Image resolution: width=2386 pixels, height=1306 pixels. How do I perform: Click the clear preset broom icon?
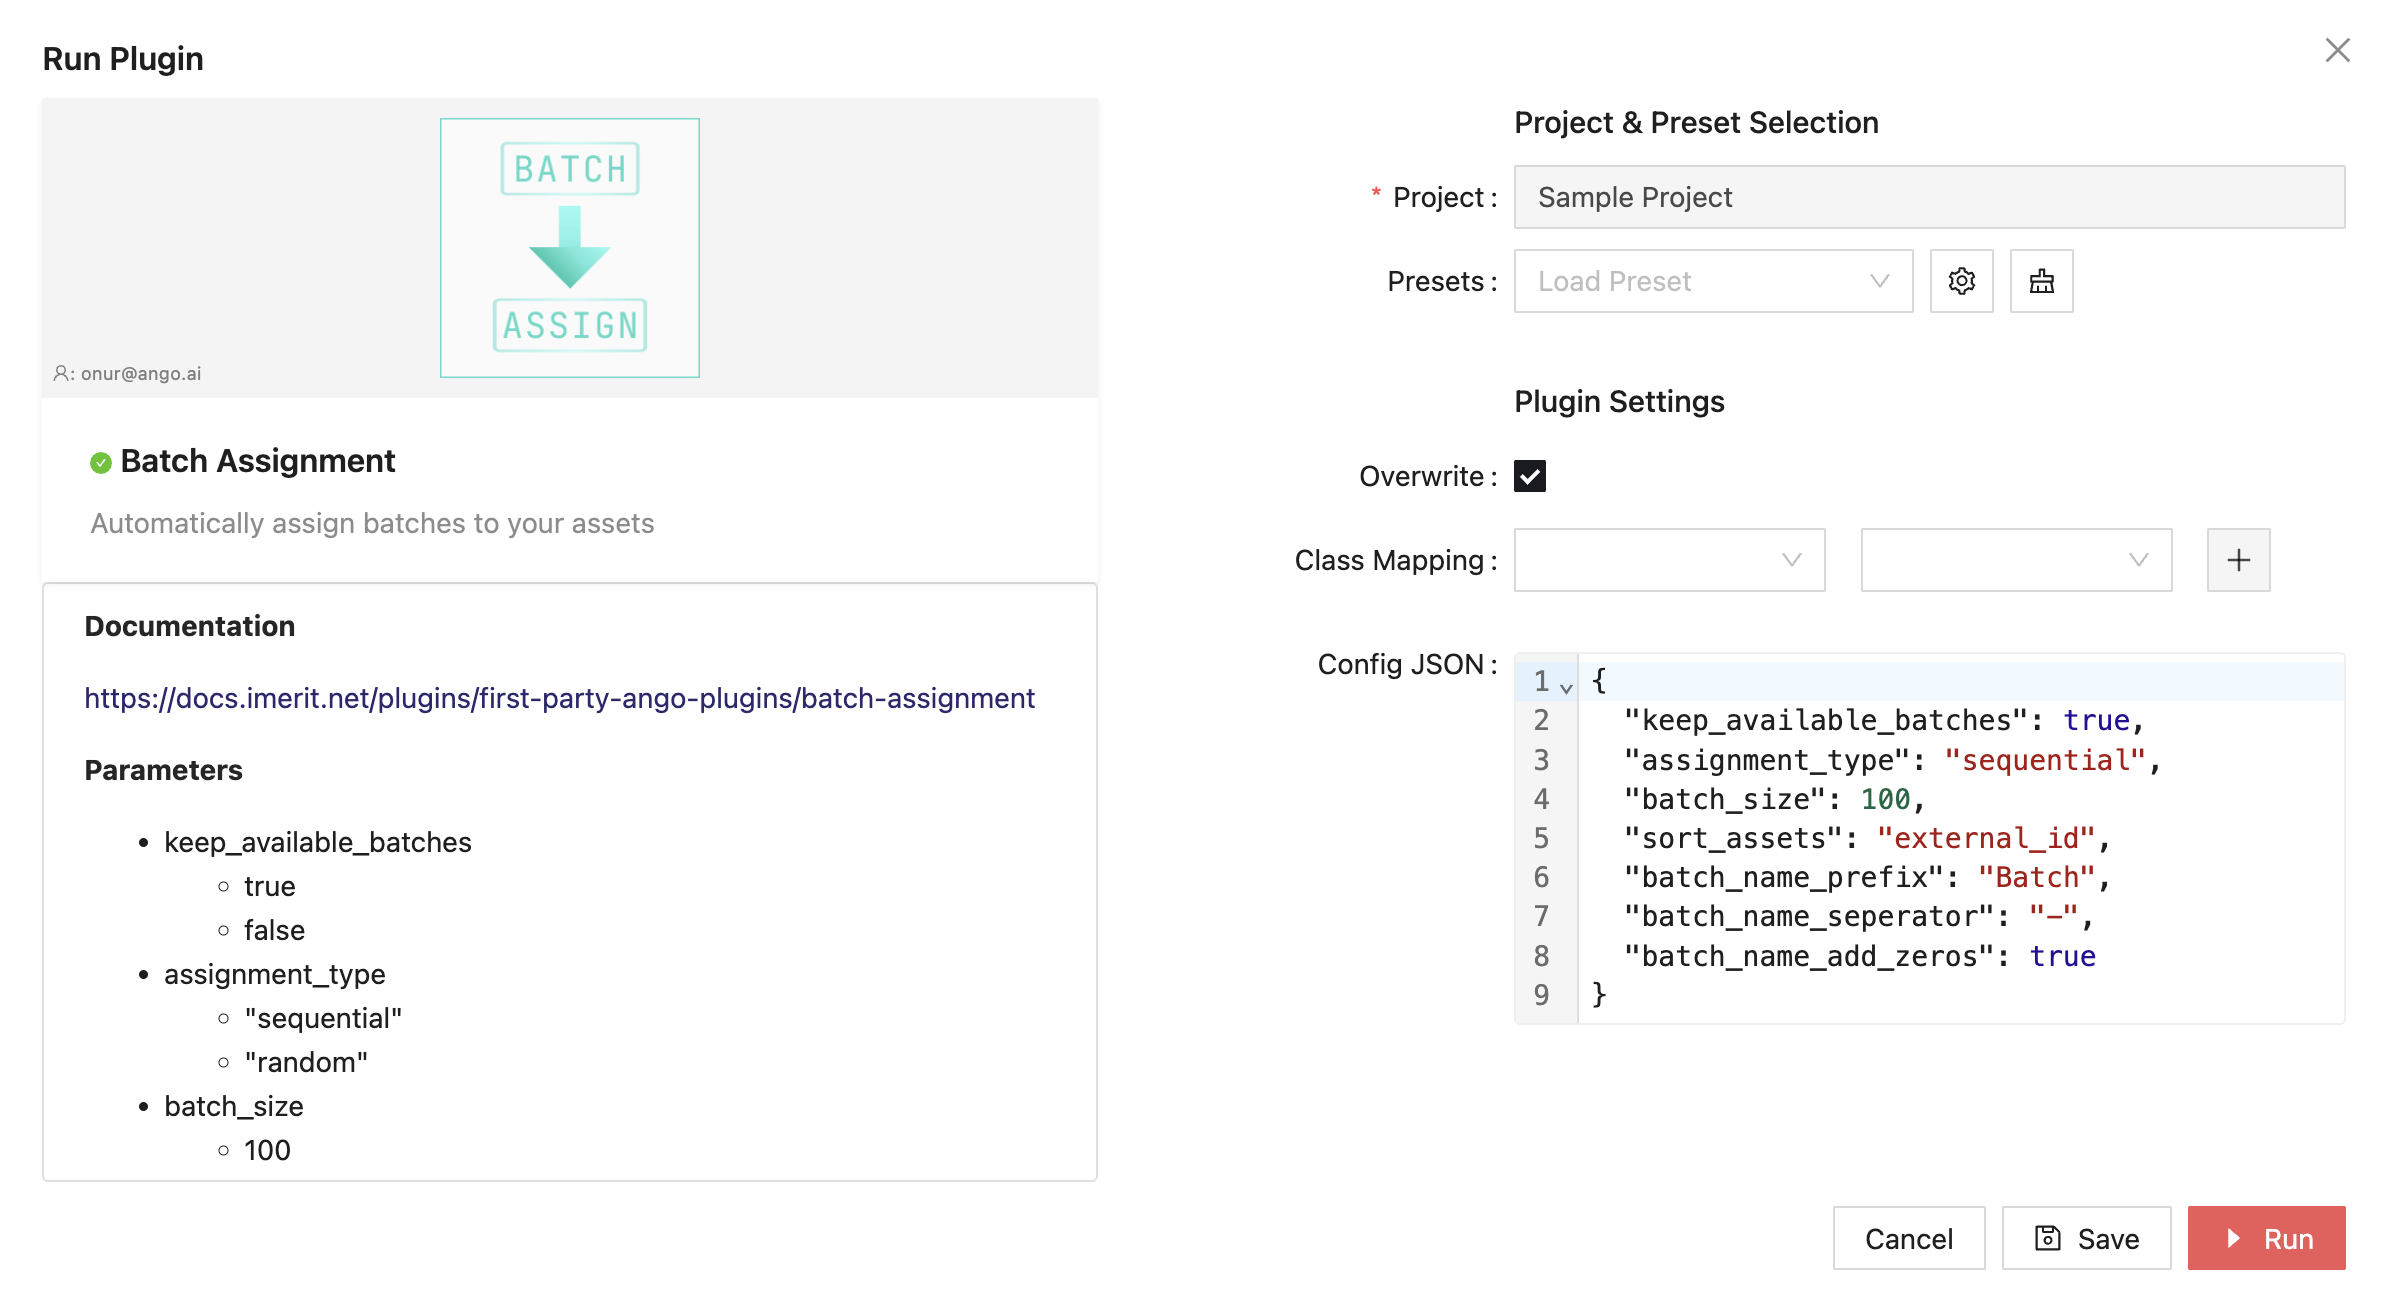2041,281
